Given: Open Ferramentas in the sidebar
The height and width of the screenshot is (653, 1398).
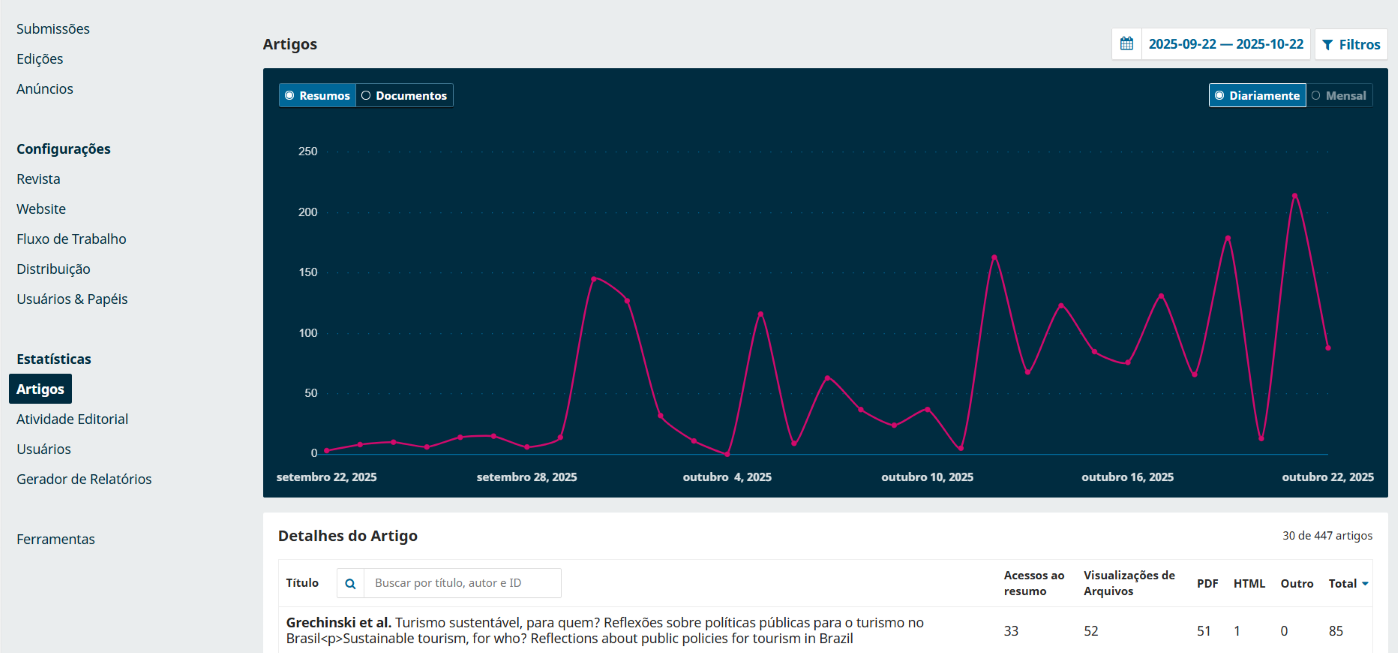Looking at the screenshot, I should [56, 539].
